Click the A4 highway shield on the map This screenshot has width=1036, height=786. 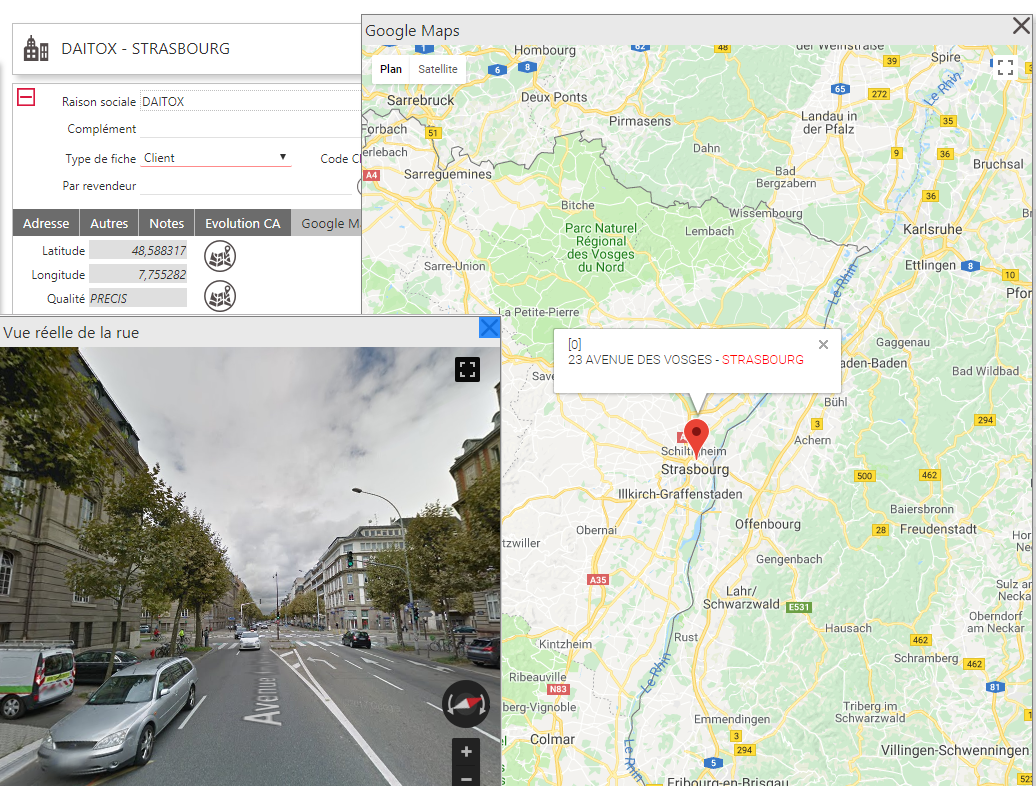point(372,175)
